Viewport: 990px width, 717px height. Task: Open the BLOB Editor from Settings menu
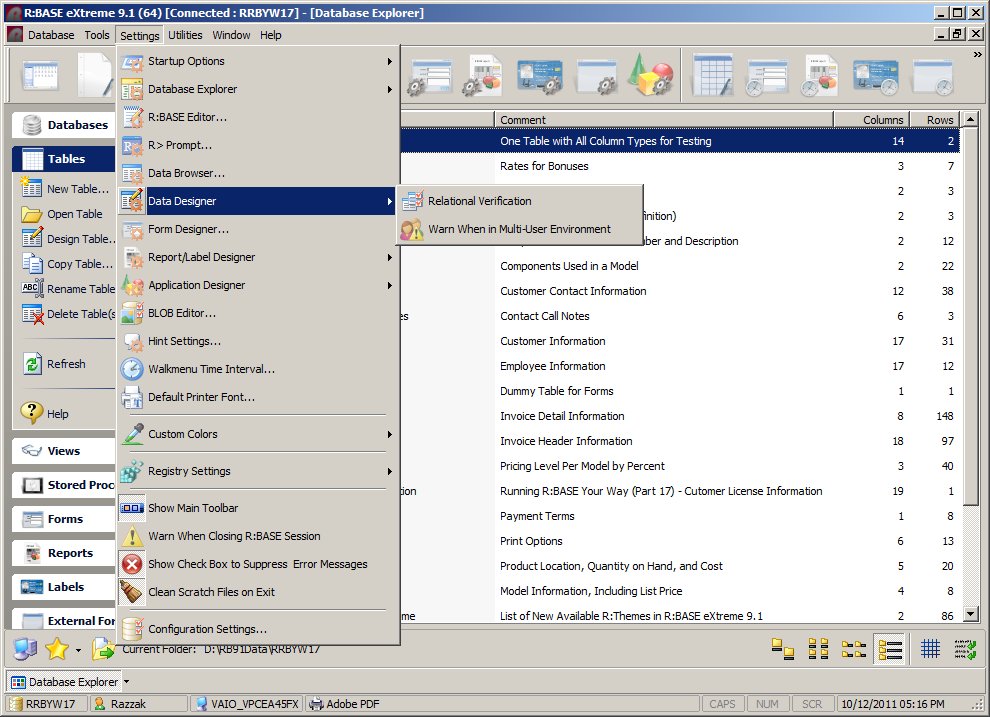(x=181, y=313)
